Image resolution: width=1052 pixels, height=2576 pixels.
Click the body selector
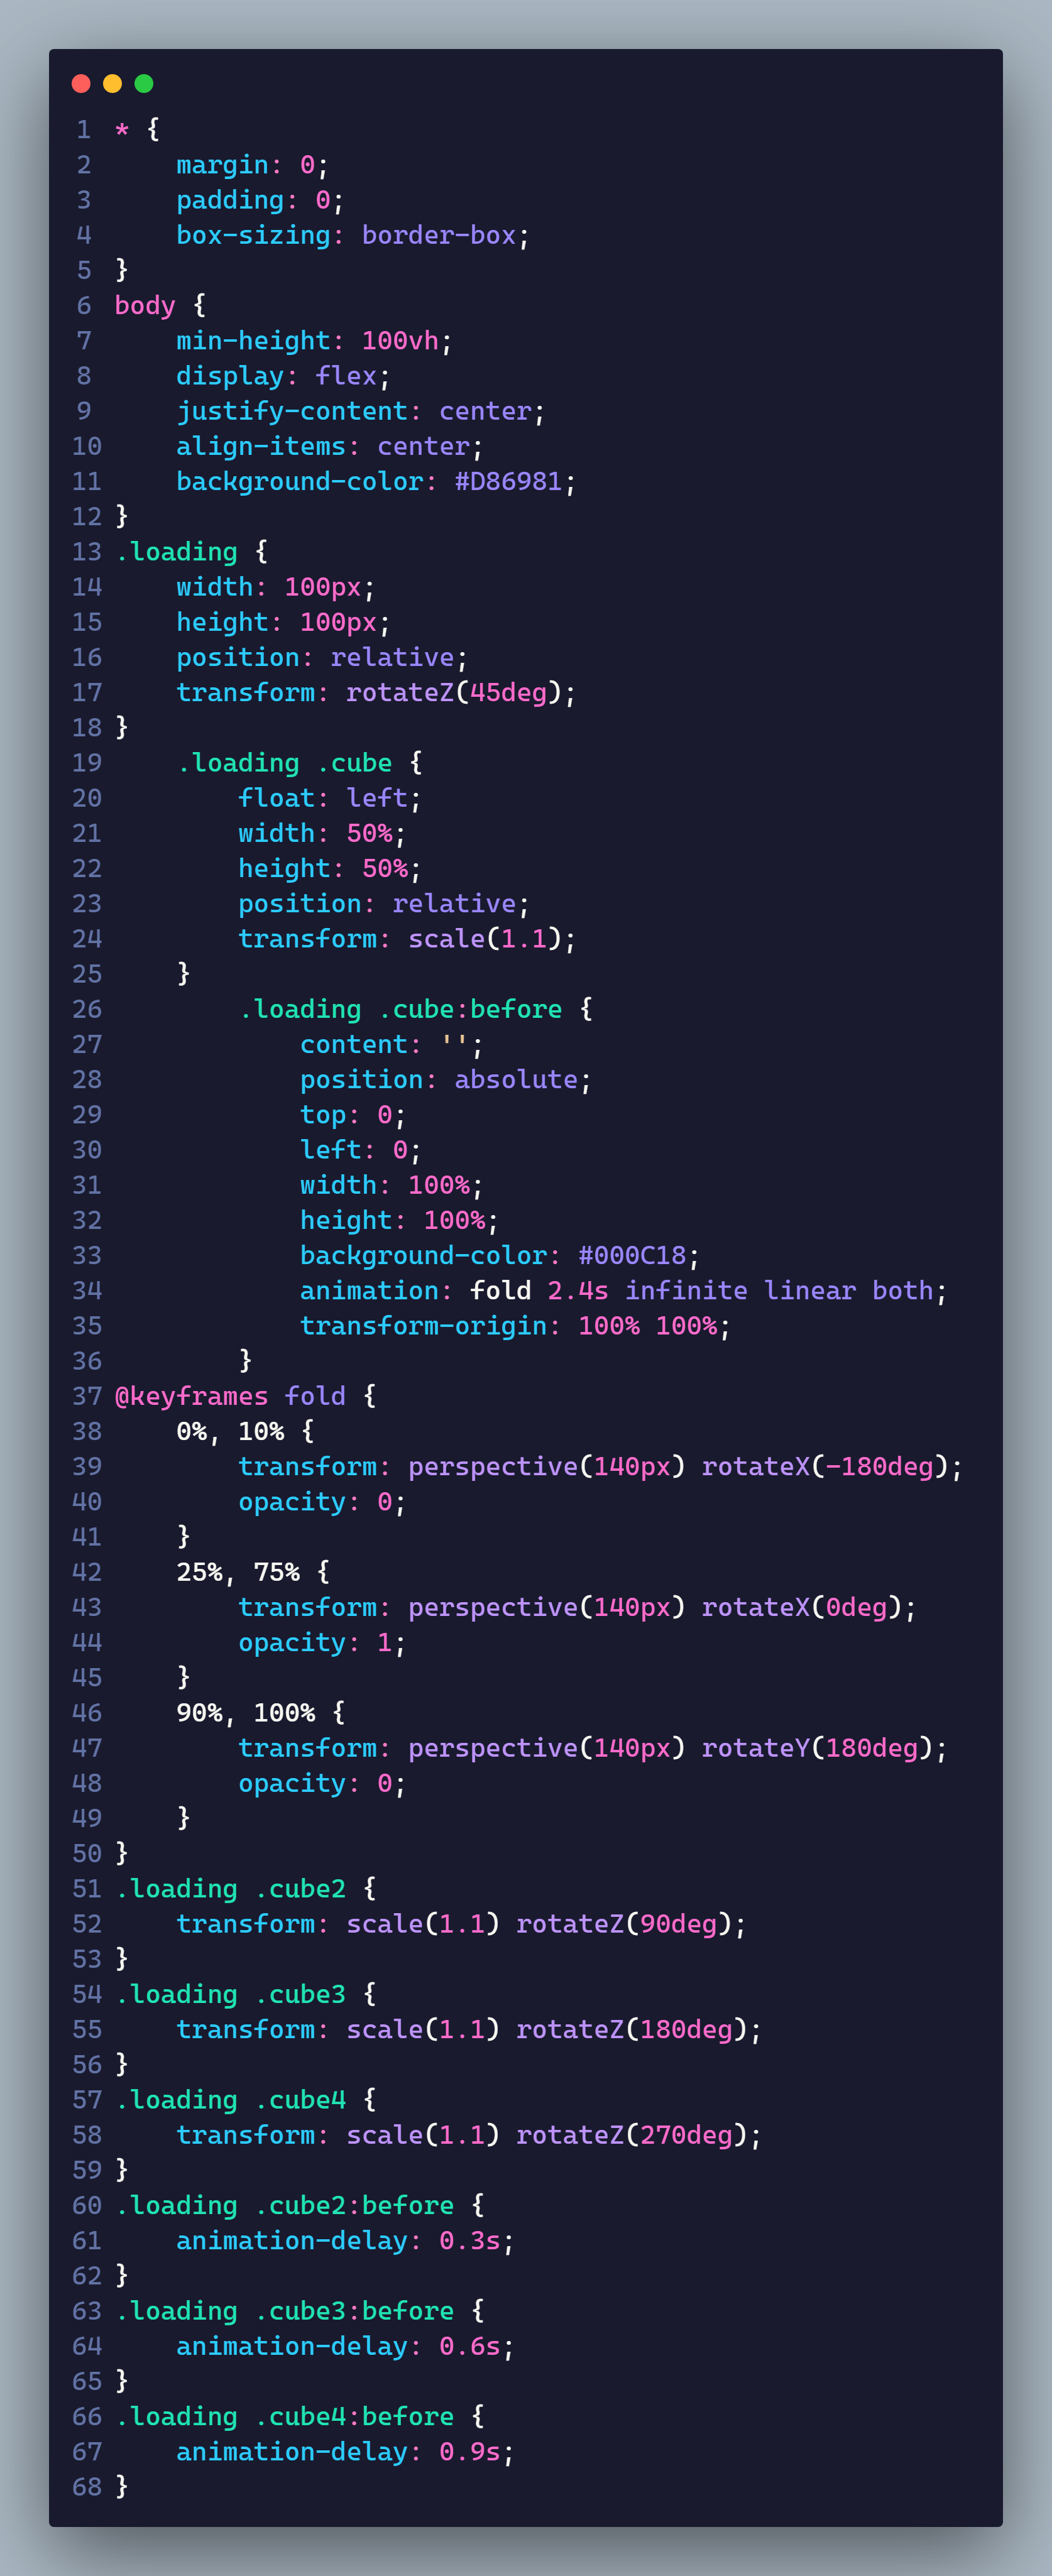145,305
